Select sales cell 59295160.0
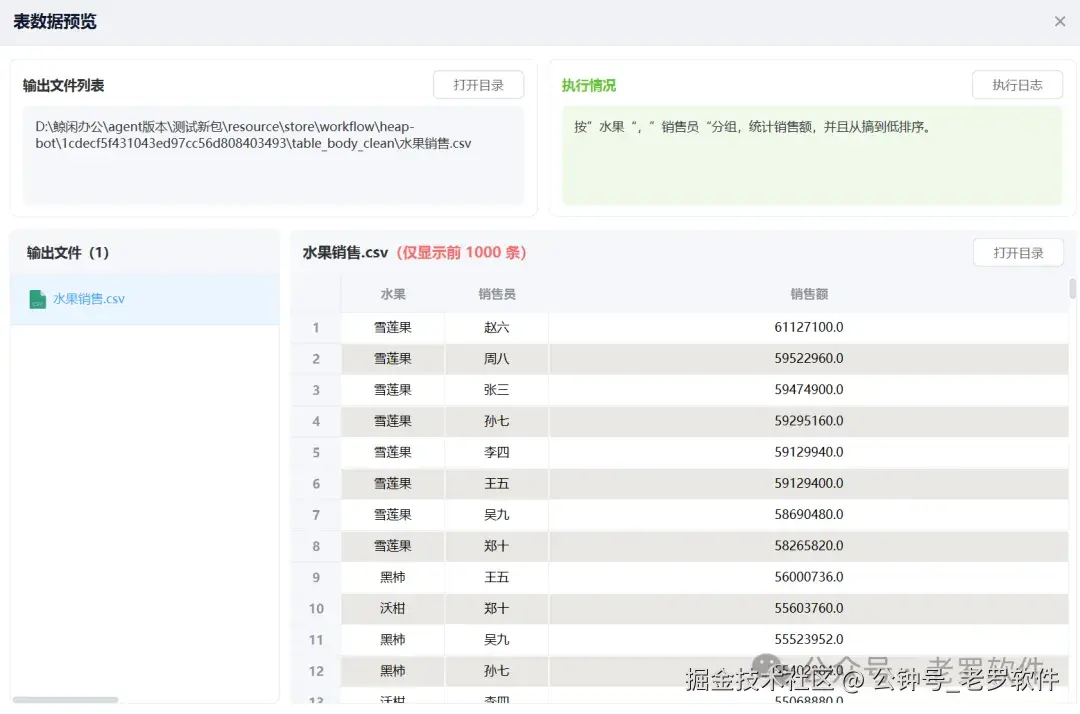 click(x=809, y=421)
